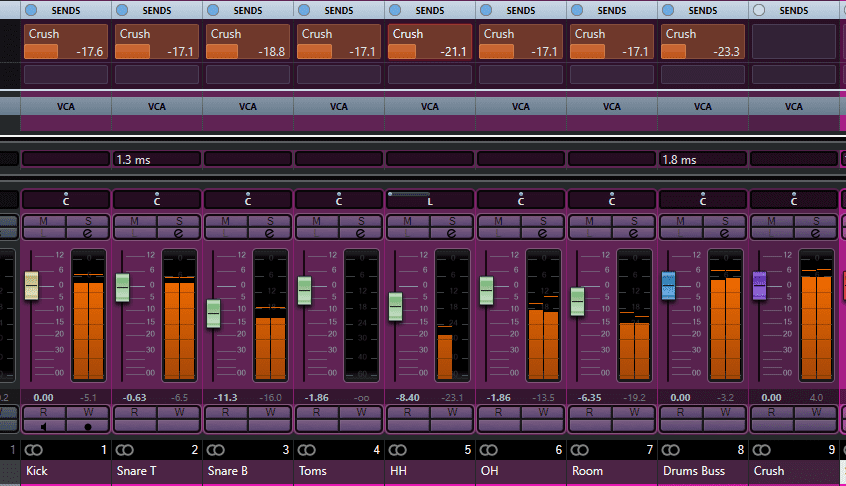Viewport: 846px width, 486px height.
Task: Bypass sends on HH channel
Action: (x=395, y=10)
